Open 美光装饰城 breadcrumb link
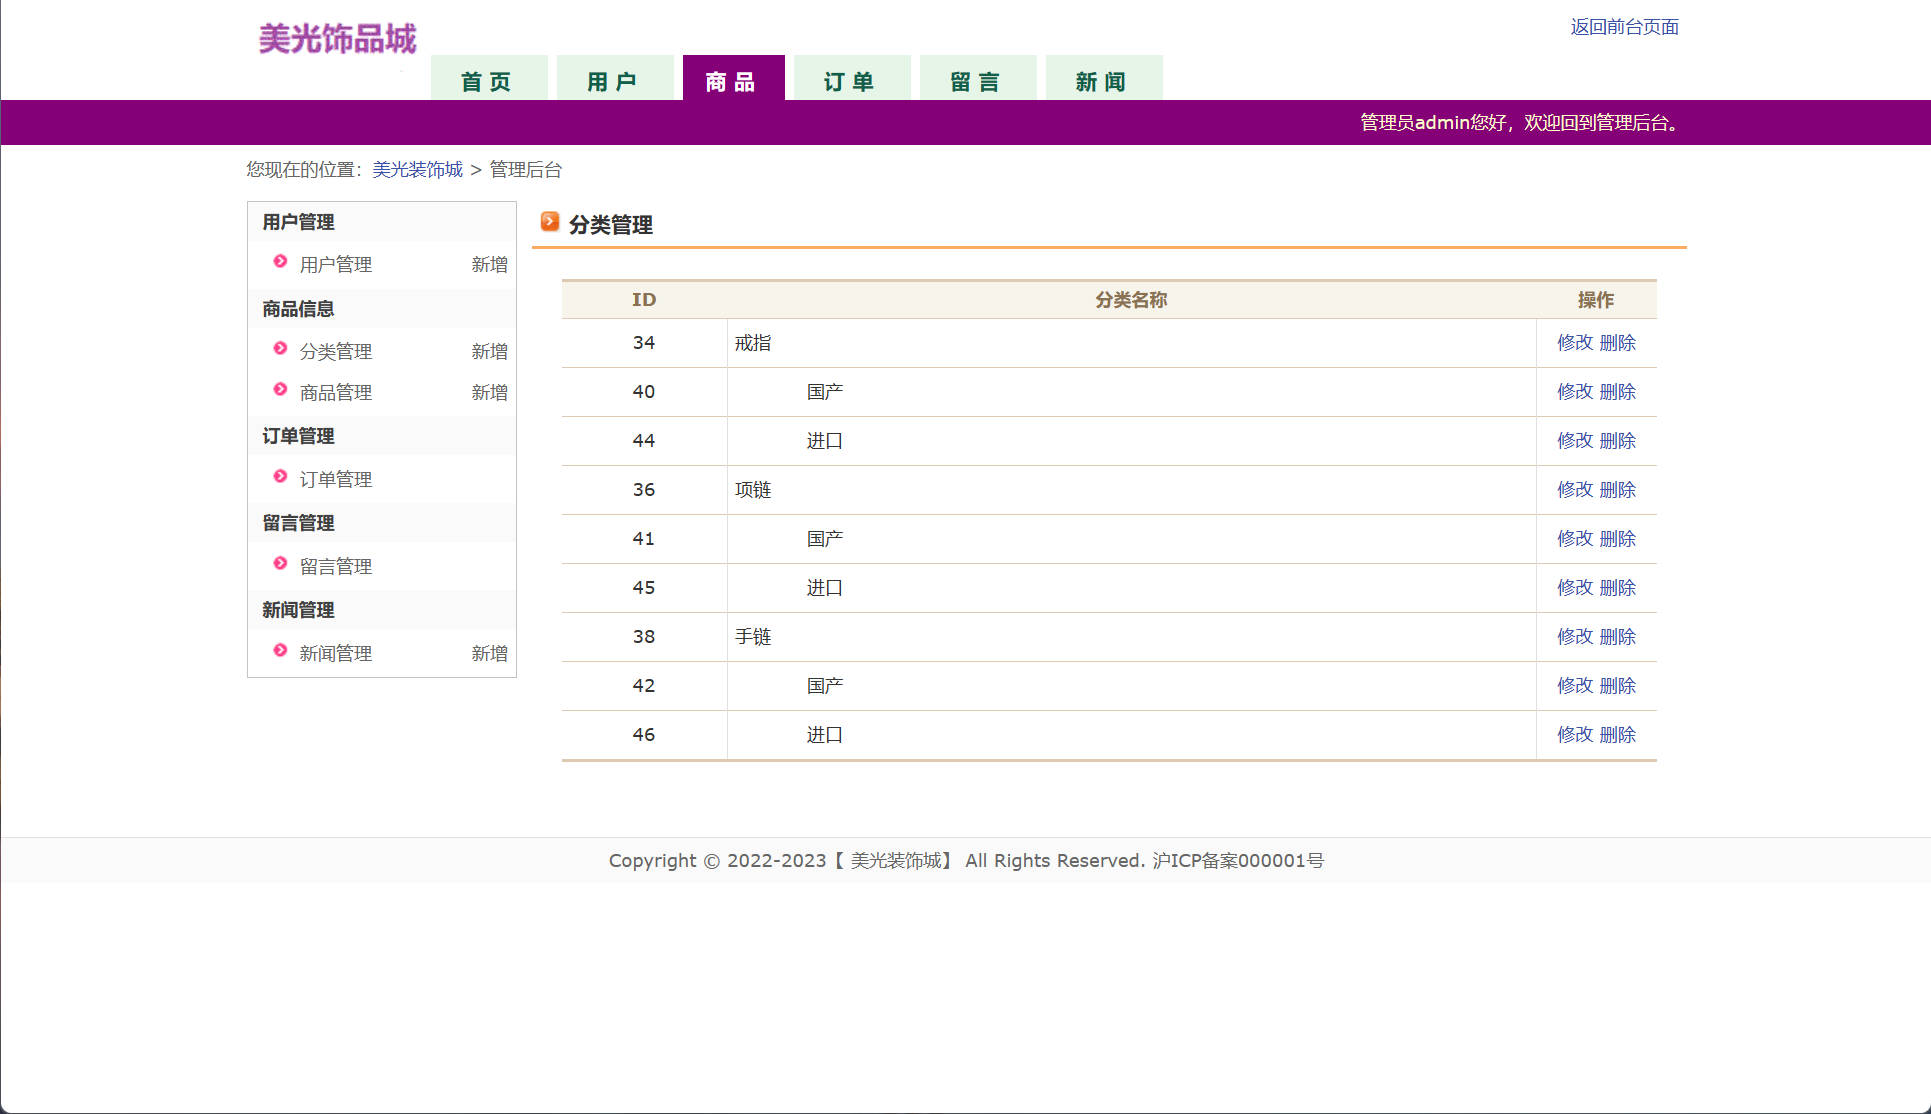The height and width of the screenshot is (1114, 1931). (417, 170)
